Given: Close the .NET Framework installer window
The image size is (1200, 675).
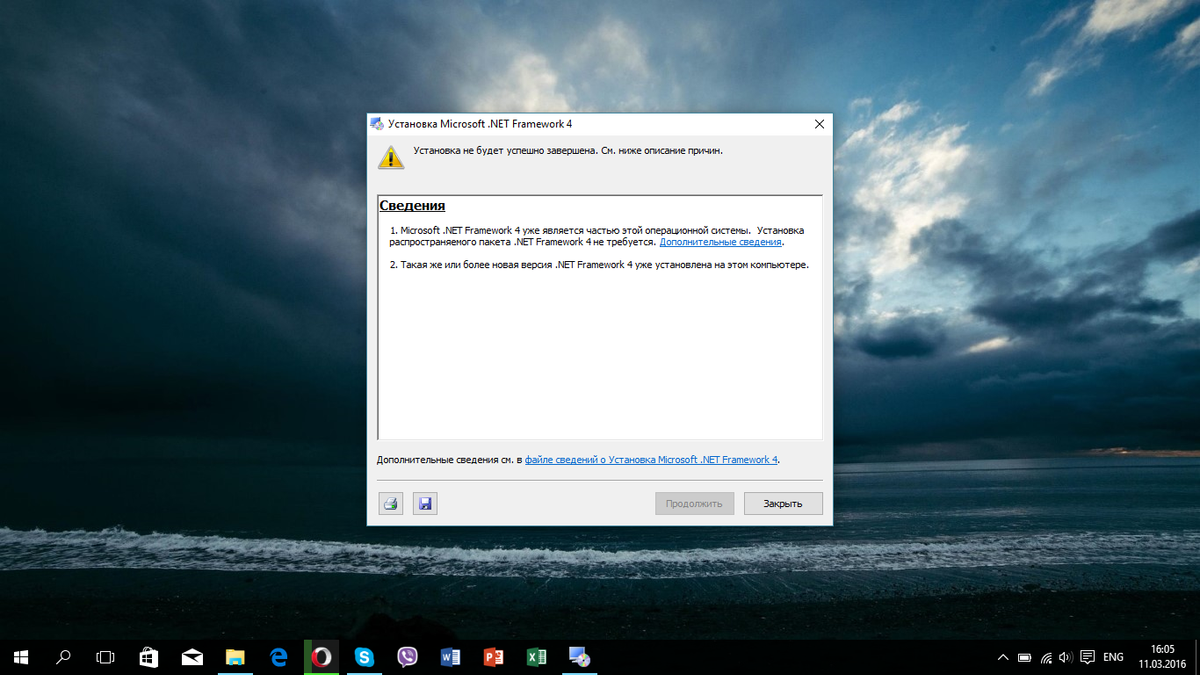Looking at the screenshot, I should pos(819,124).
